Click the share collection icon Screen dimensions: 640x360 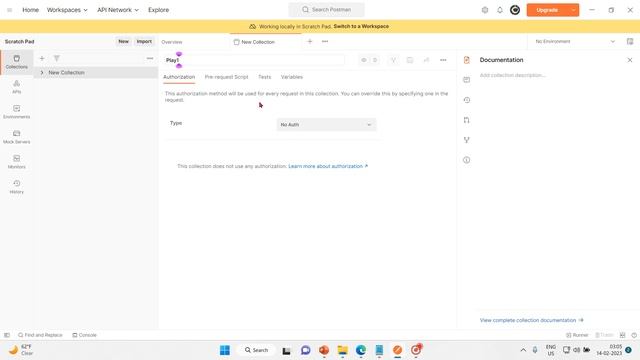pos(426,60)
